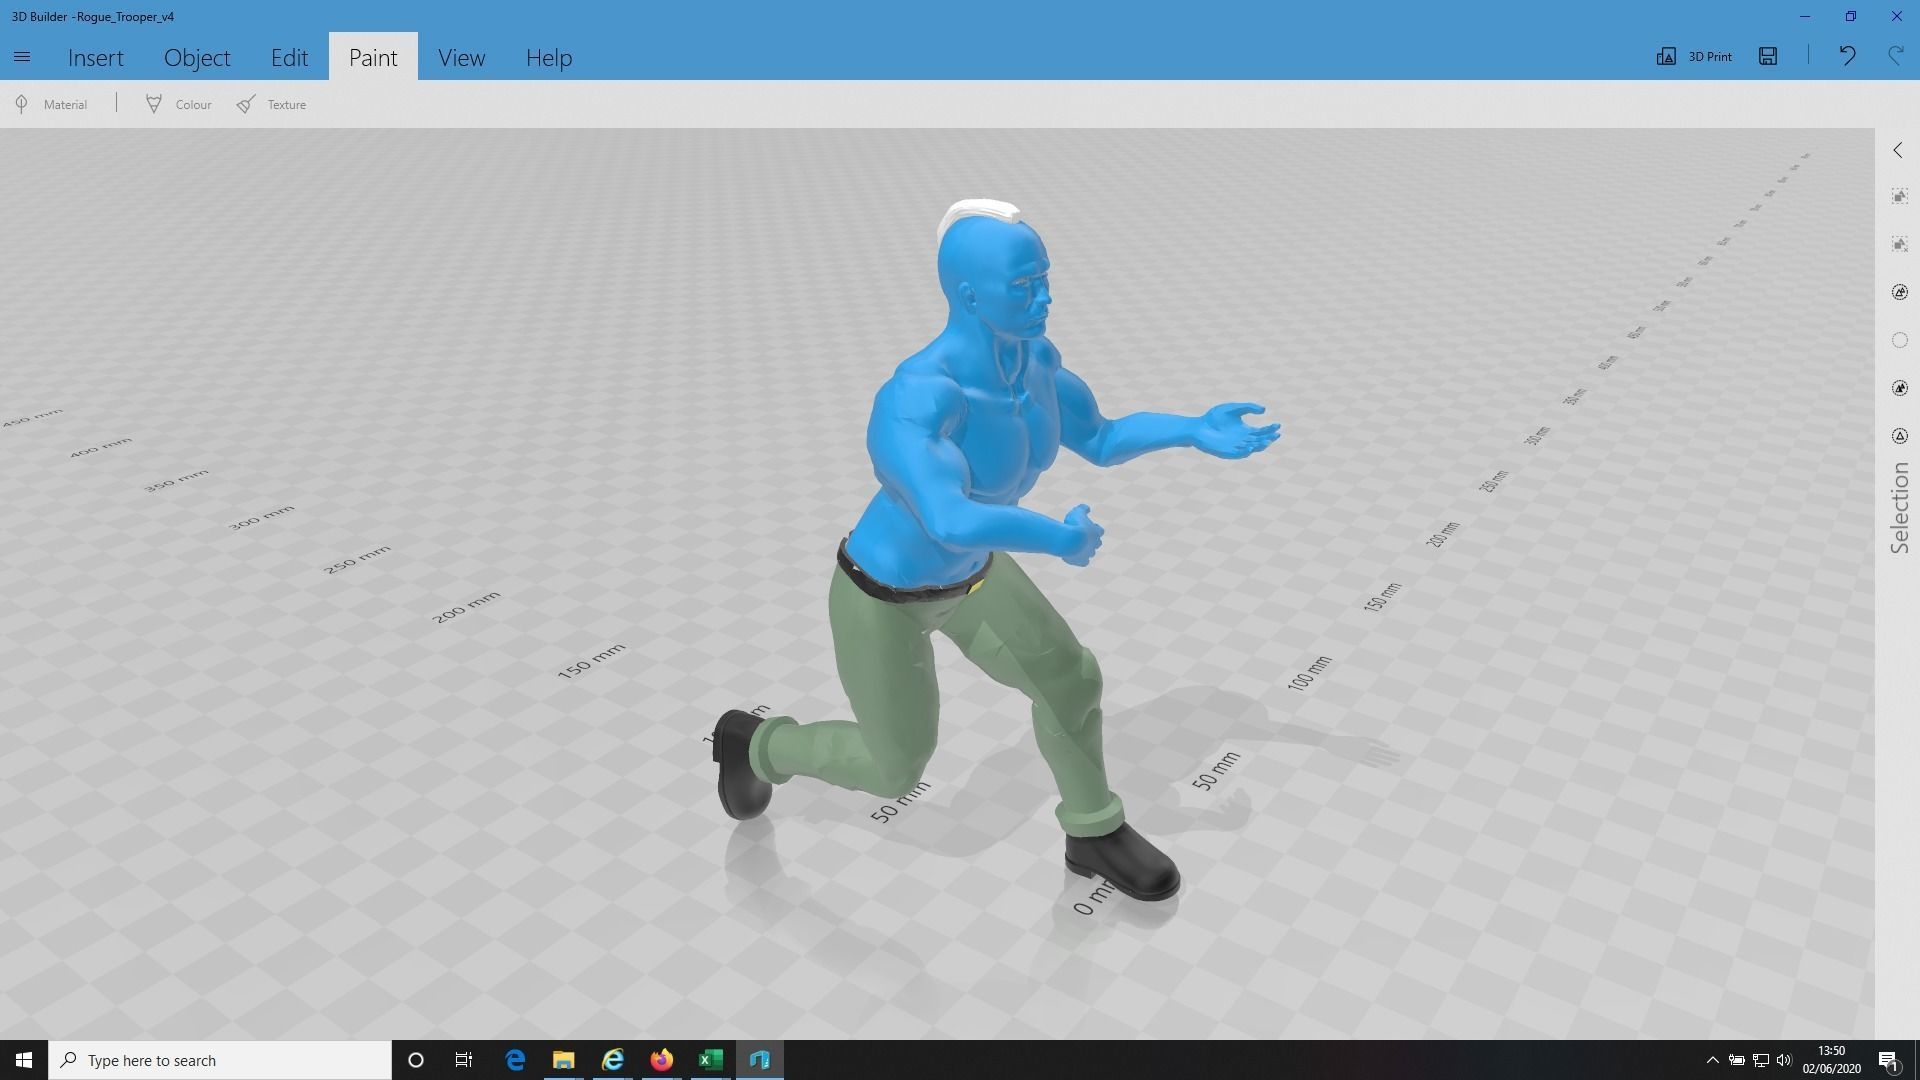Select the Material paint tool

52,104
